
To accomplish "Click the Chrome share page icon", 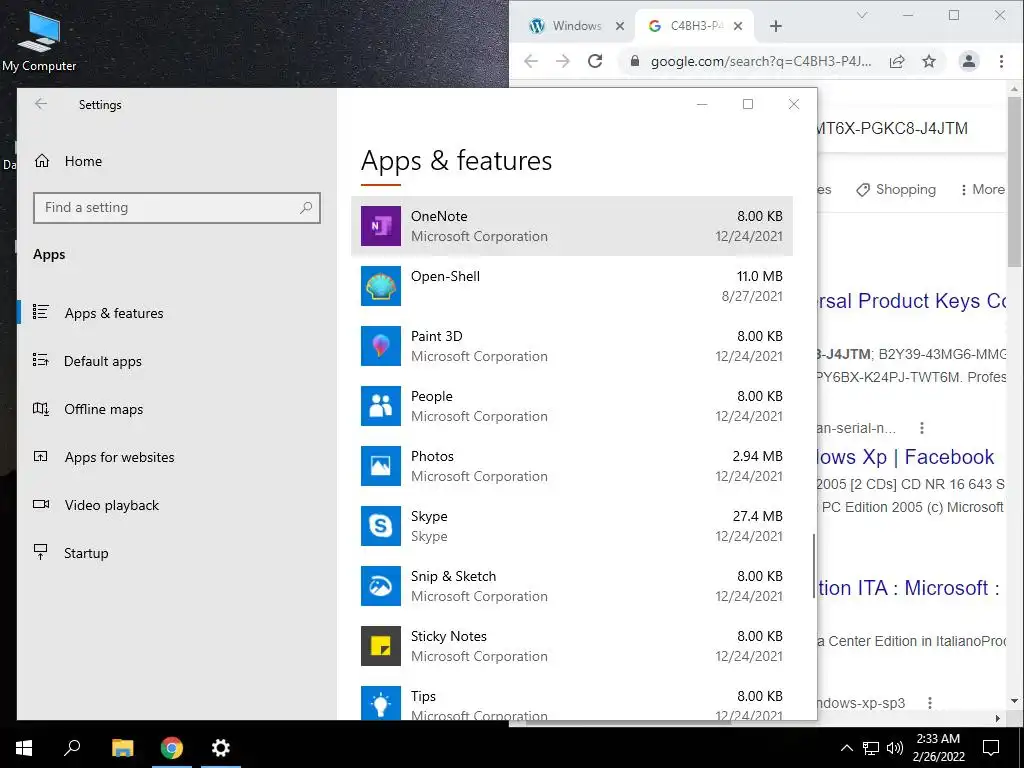I will (897, 61).
